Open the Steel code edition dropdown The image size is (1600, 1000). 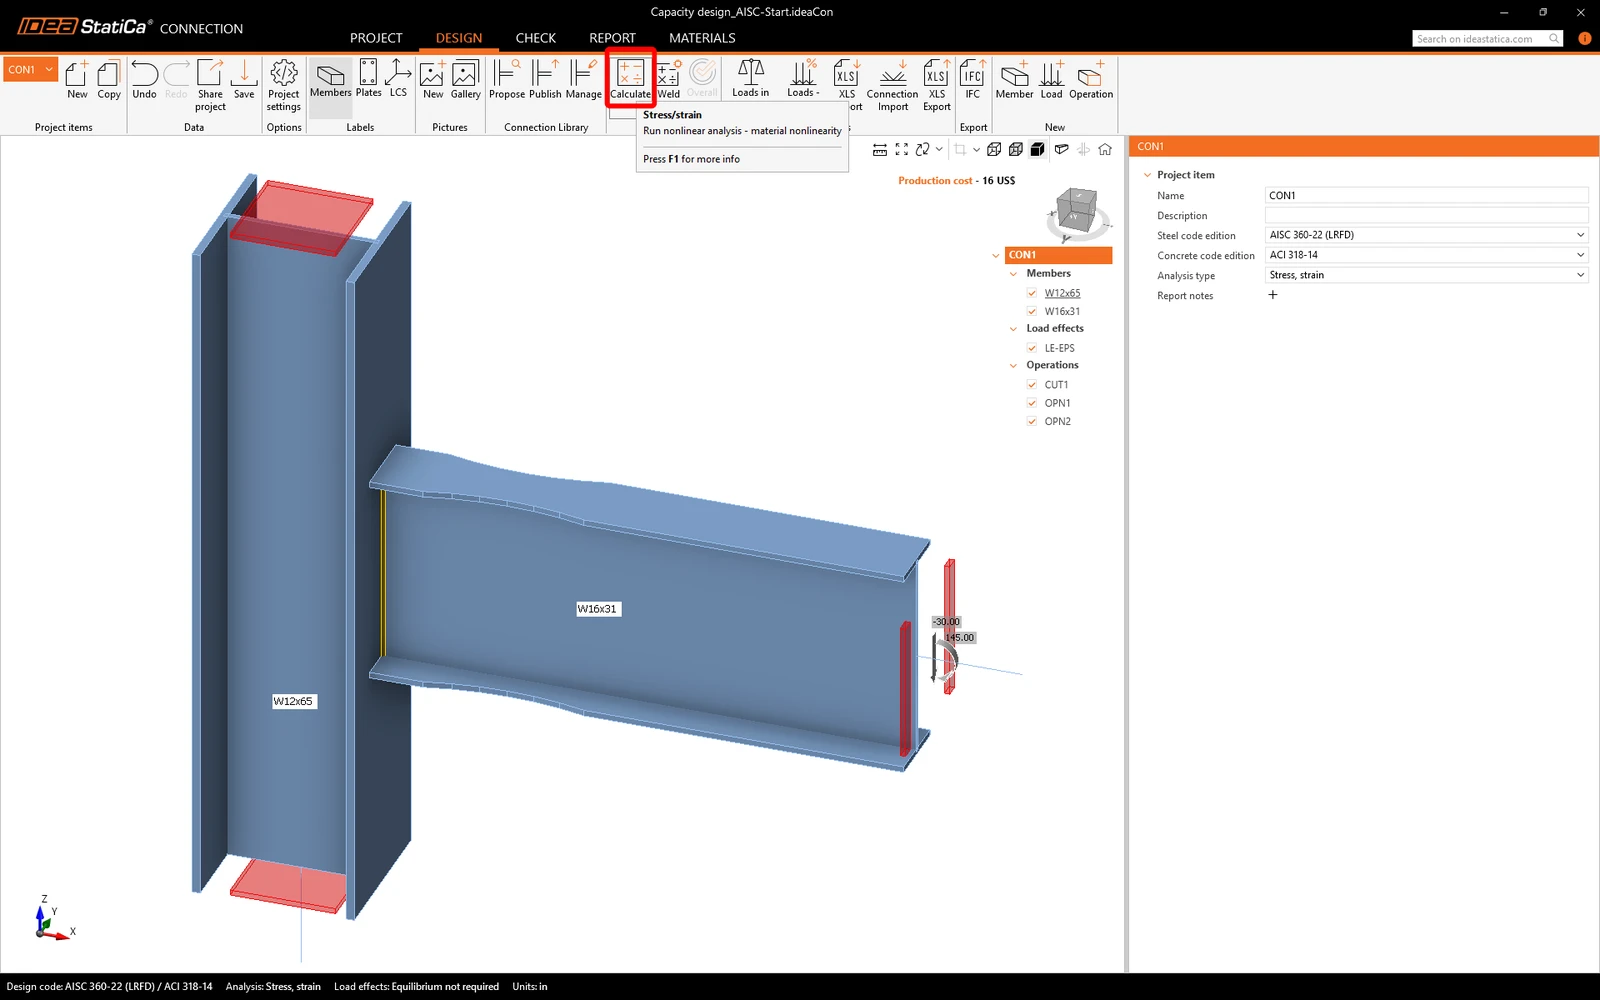coord(1426,235)
